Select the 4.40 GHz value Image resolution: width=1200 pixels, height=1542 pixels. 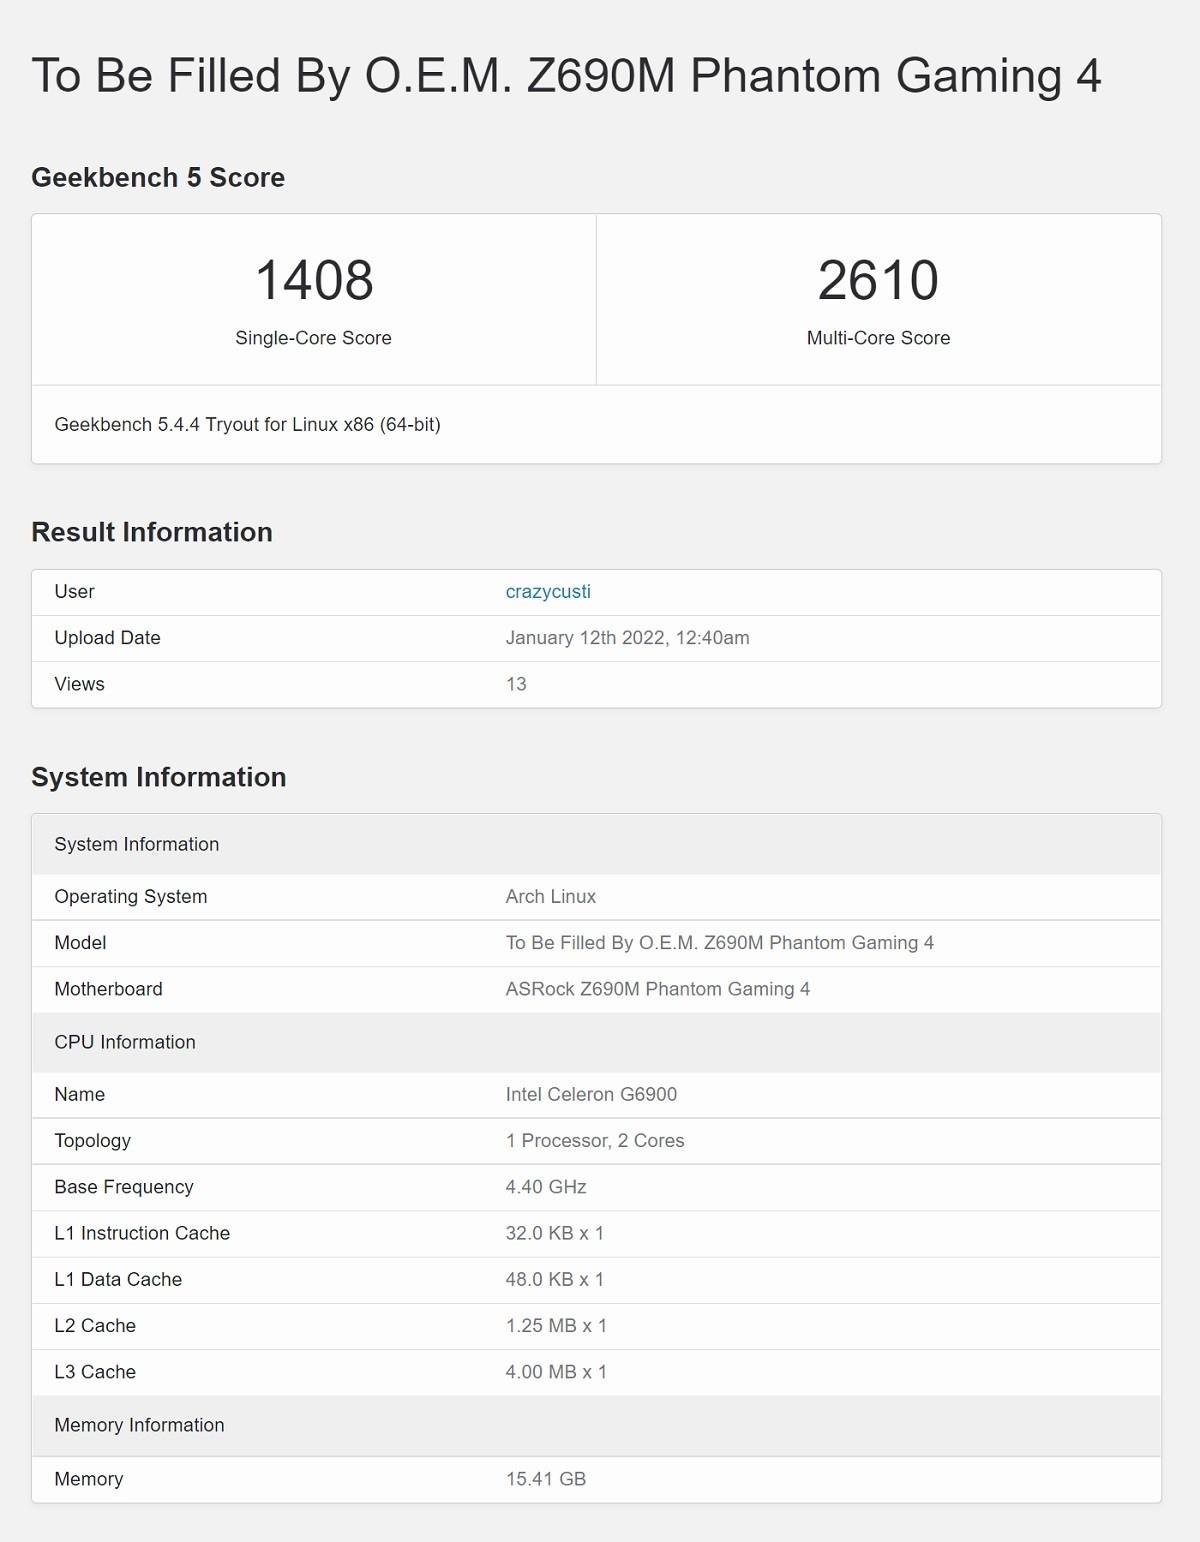click(546, 1187)
